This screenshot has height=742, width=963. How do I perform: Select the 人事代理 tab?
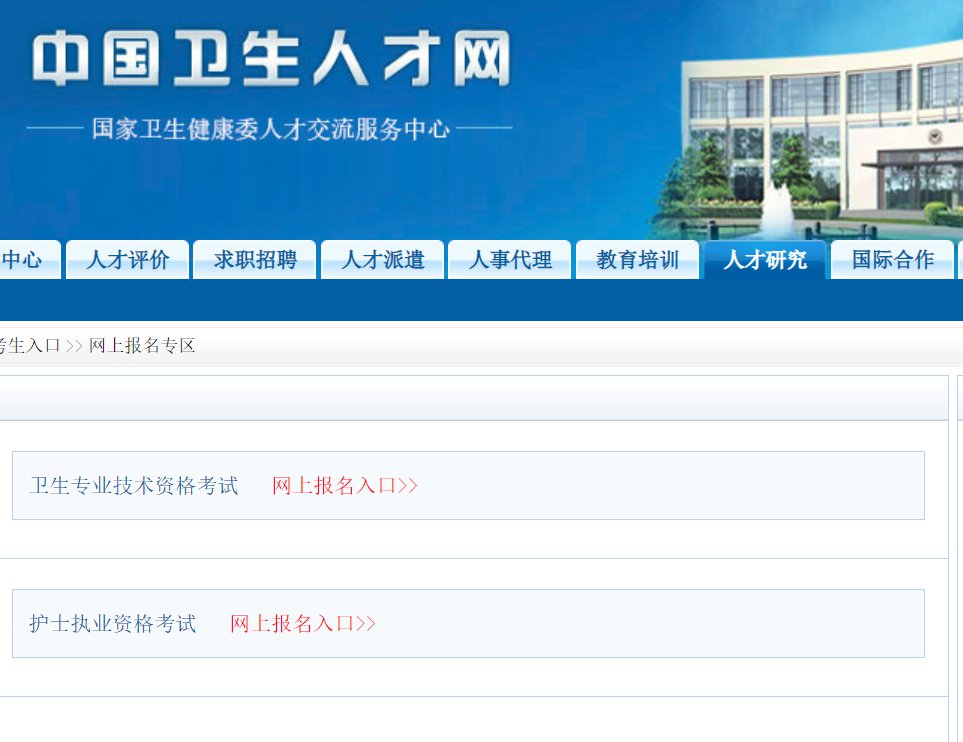tap(510, 260)
